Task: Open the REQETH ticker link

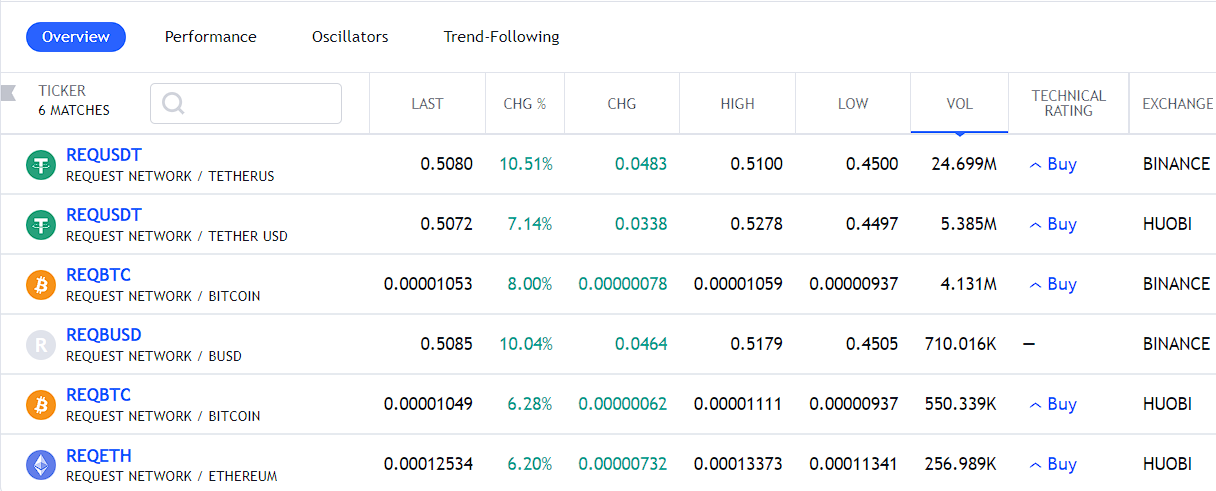Action: tap(98, 455)
